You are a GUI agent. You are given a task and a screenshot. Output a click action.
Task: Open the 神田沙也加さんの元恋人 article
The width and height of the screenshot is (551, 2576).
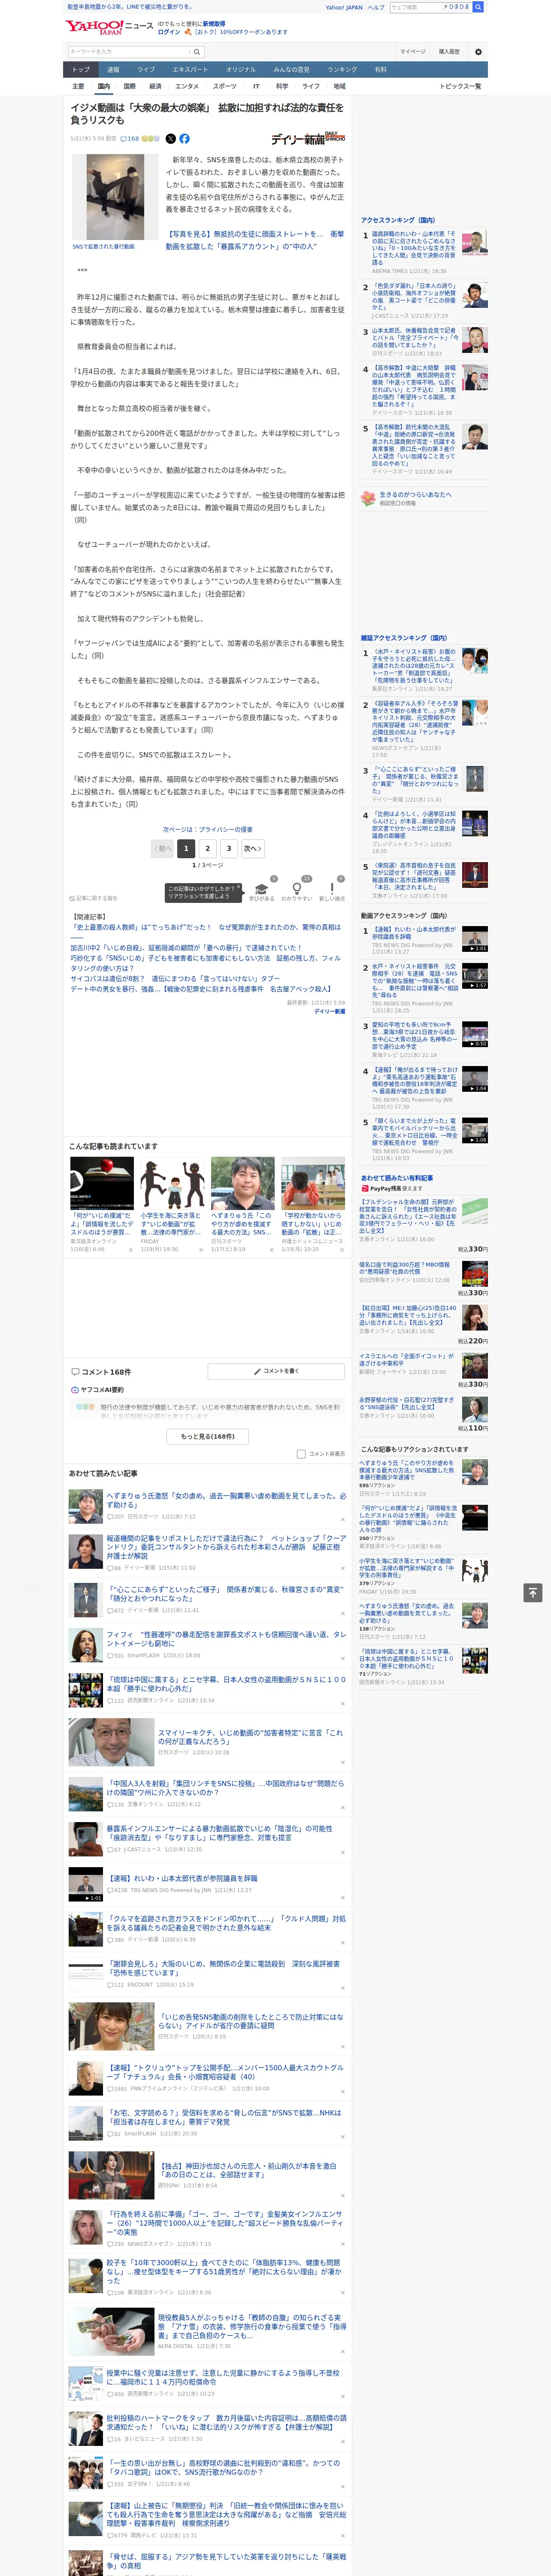pos(208,2175)
